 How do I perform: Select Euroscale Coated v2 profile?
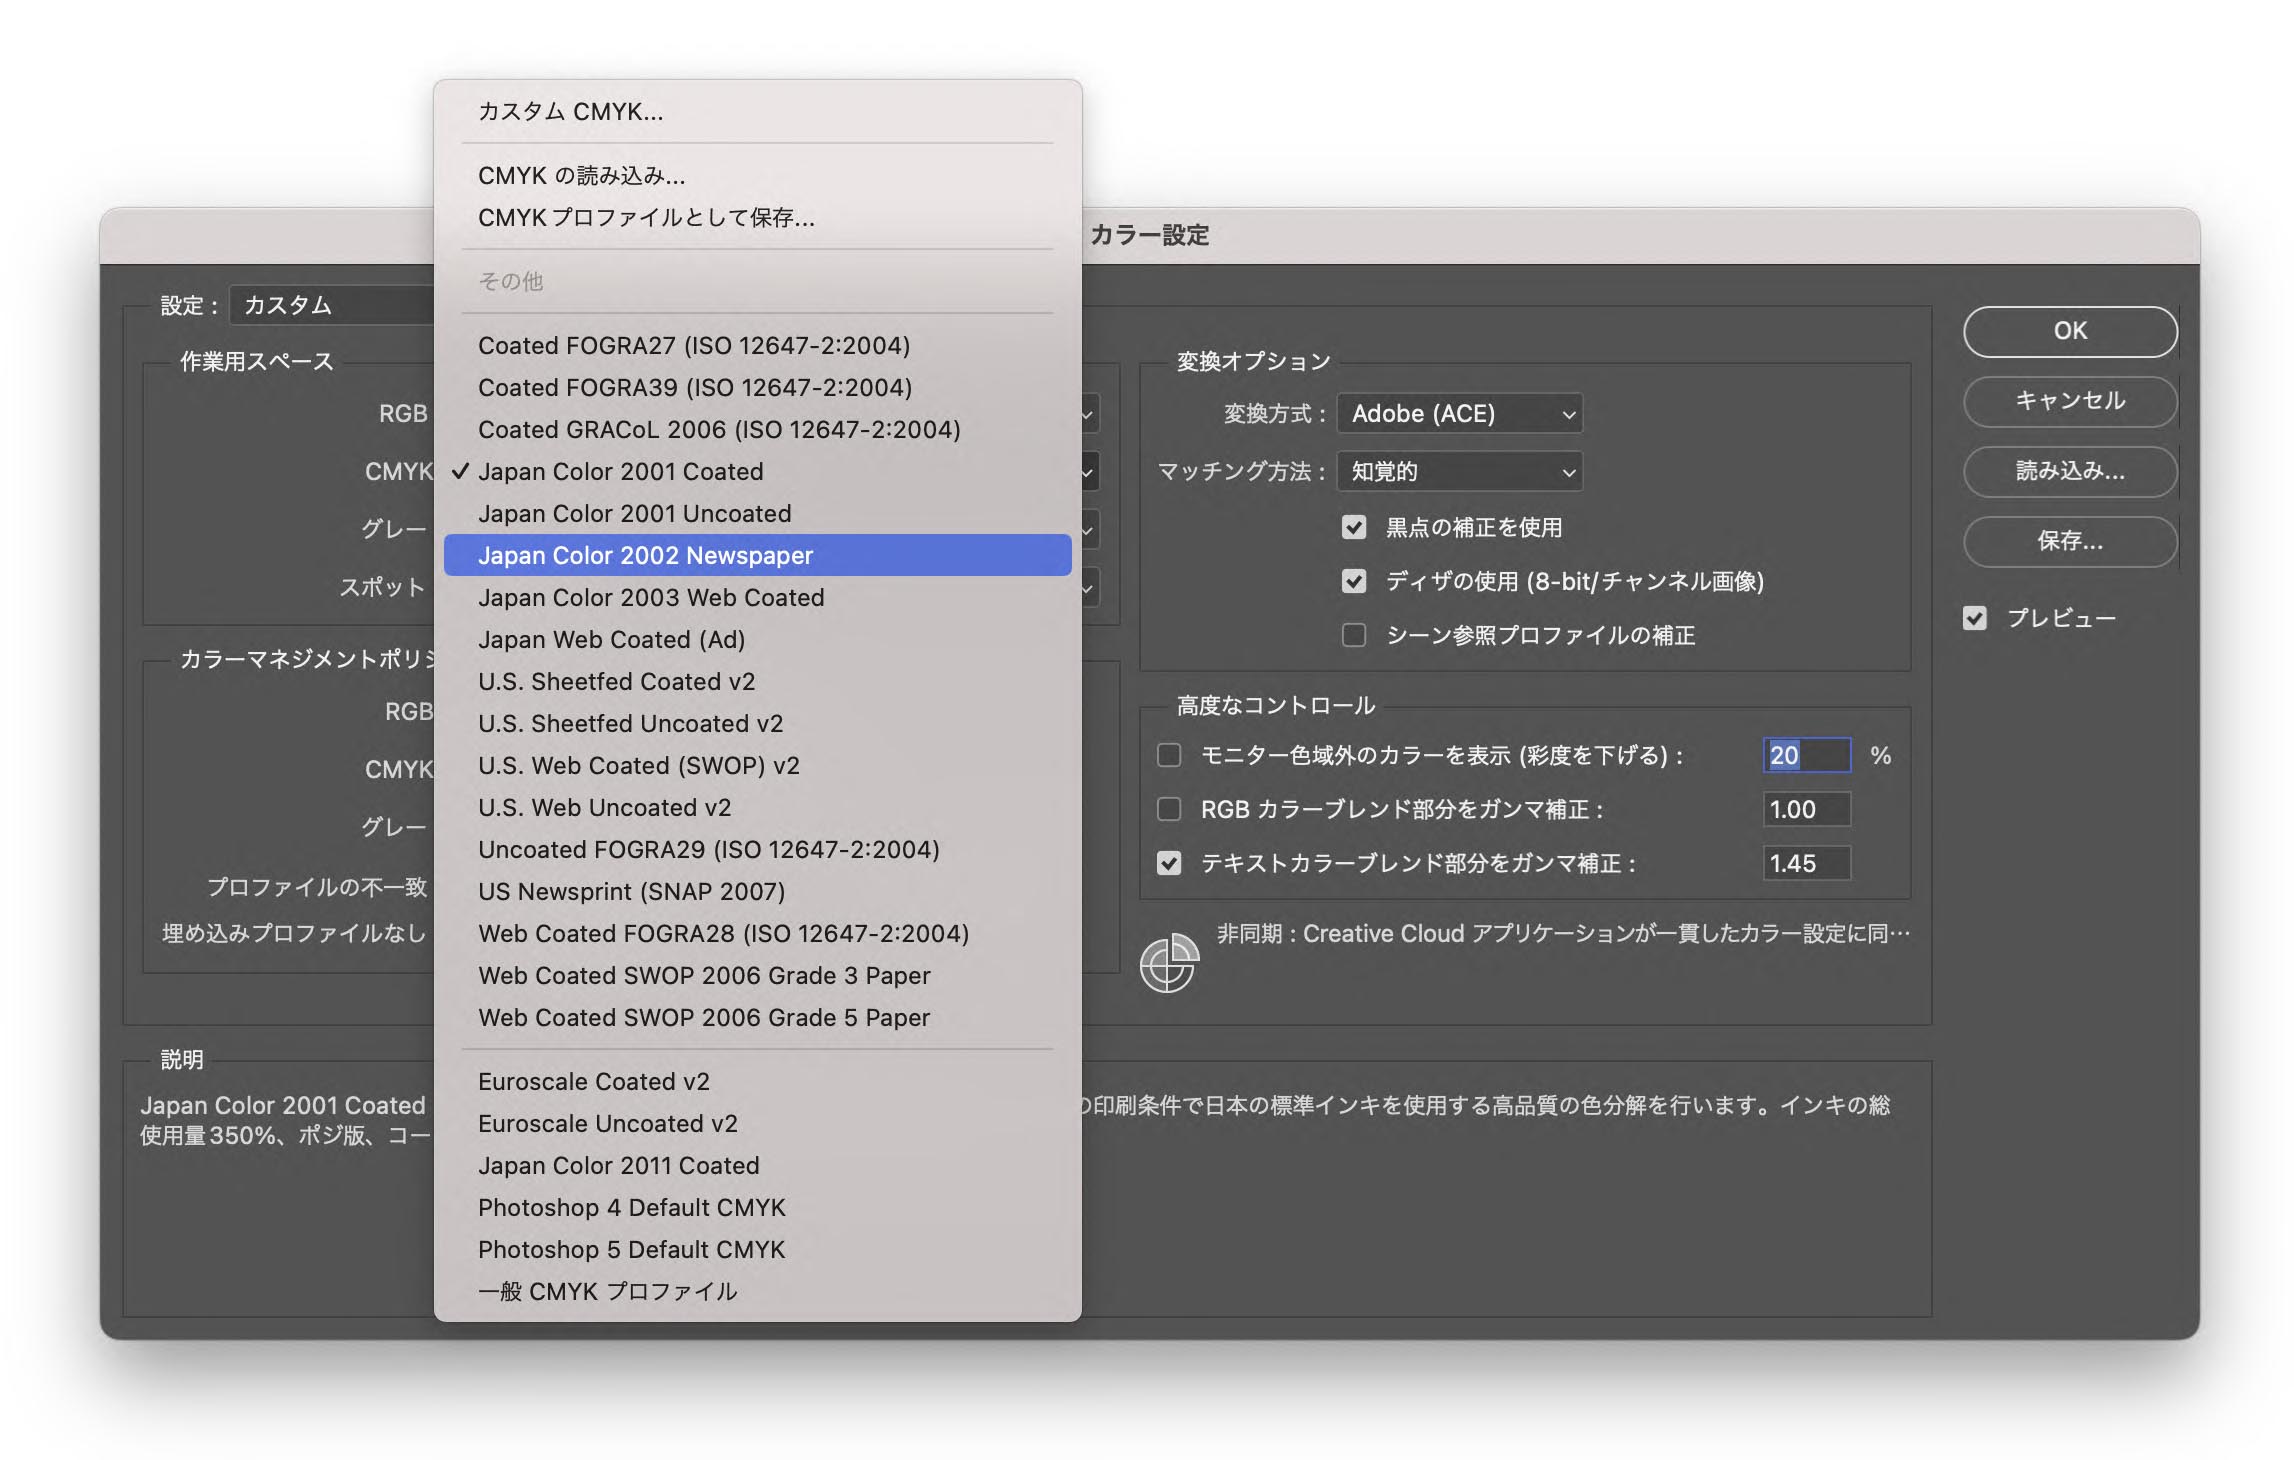(x=757, y=1081)
